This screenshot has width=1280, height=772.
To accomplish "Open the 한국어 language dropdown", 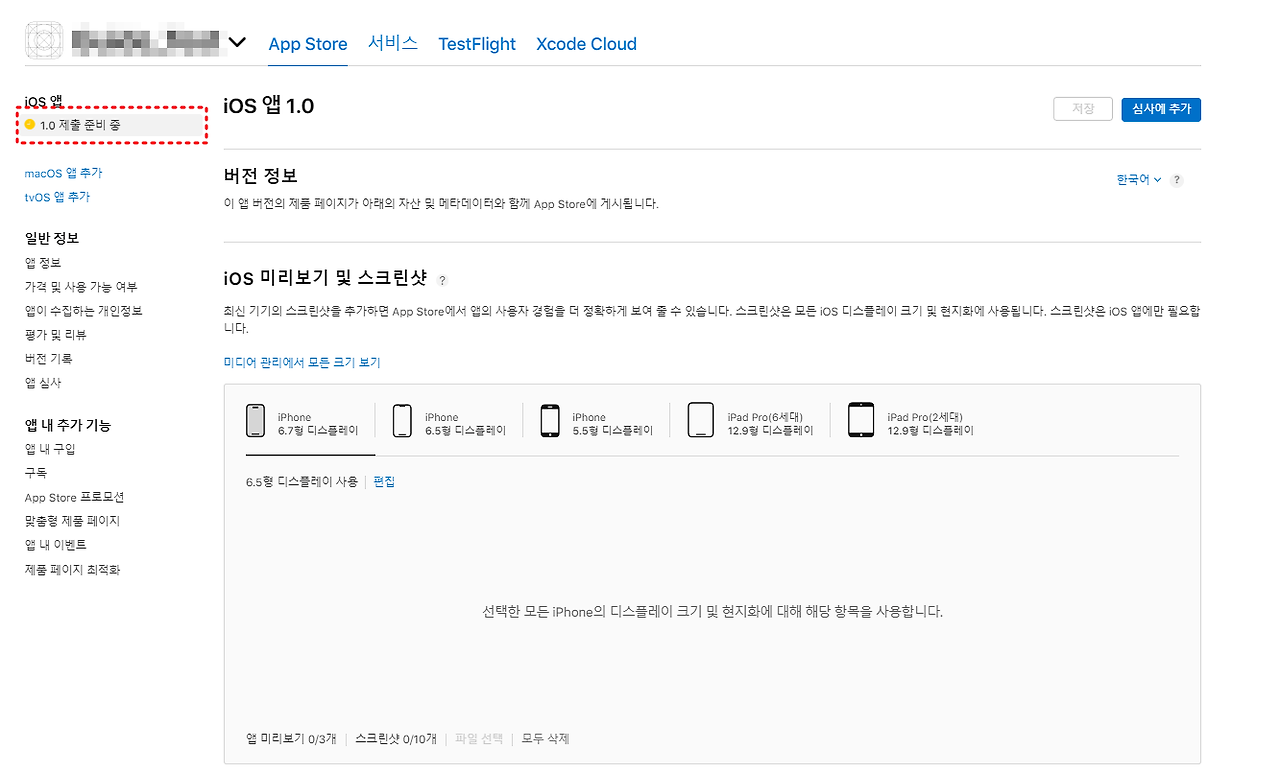I will [x=1139, y=180].
